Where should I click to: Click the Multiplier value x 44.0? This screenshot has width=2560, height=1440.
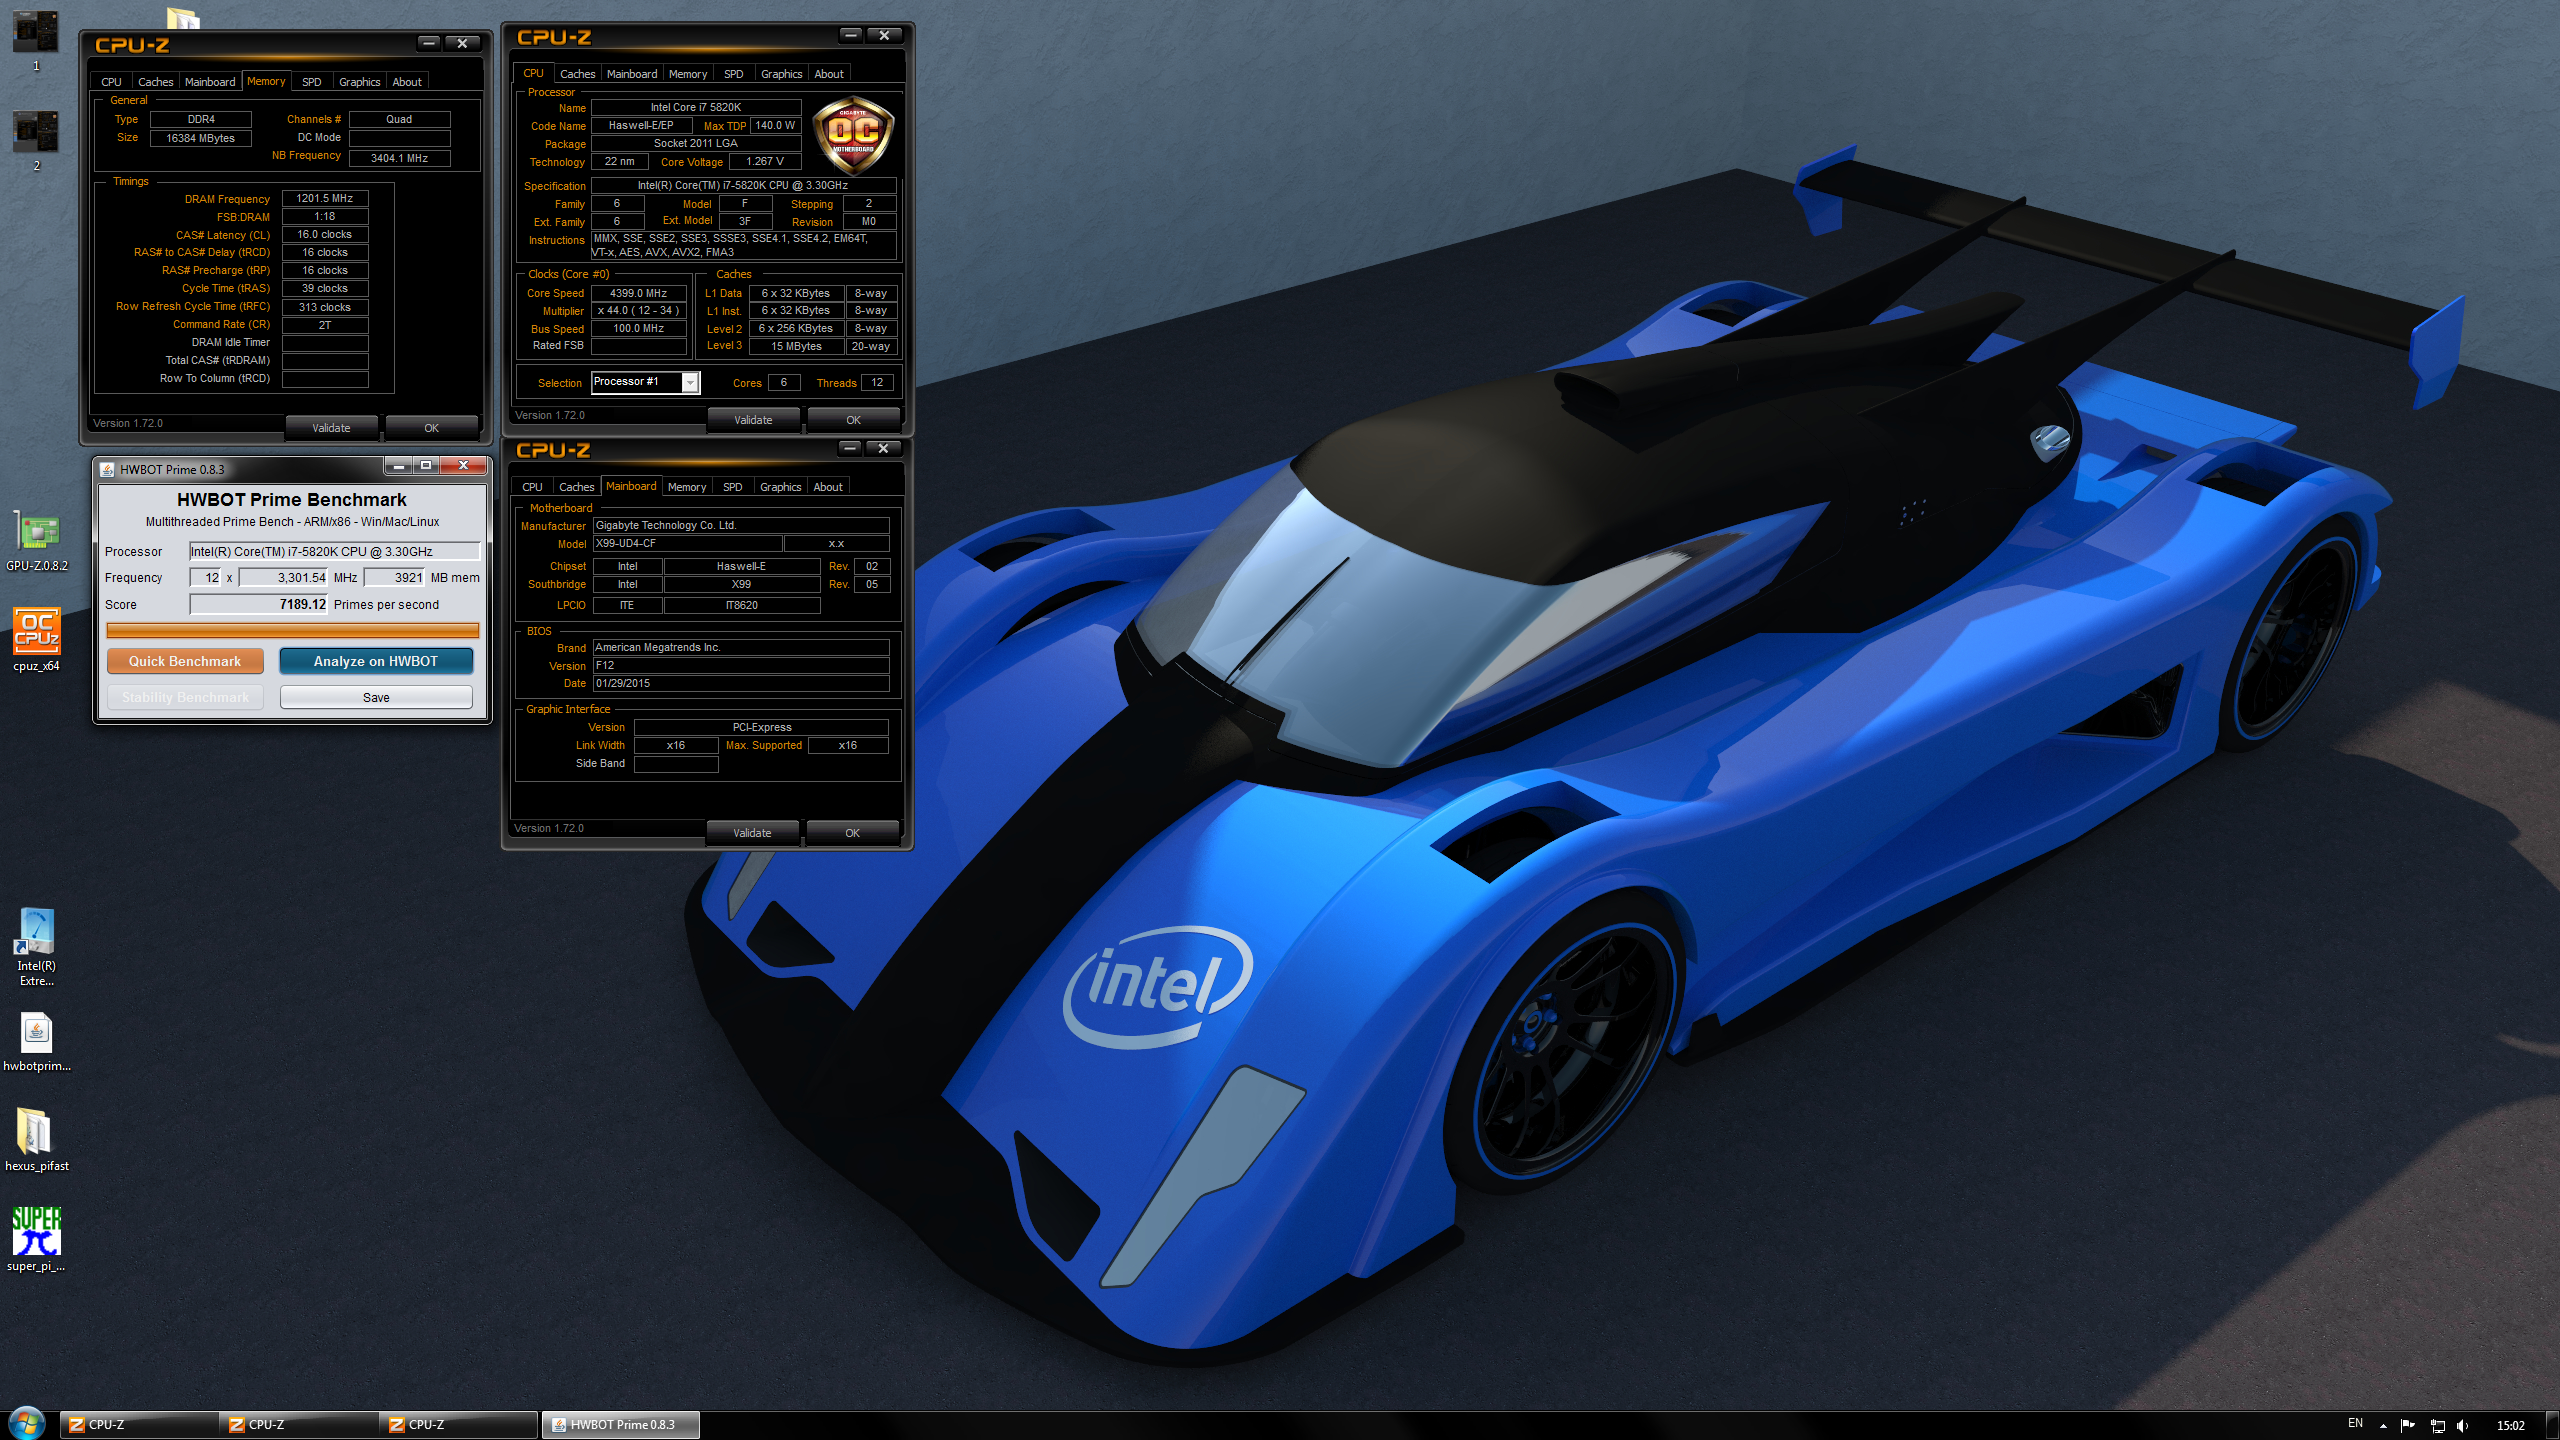638,310
